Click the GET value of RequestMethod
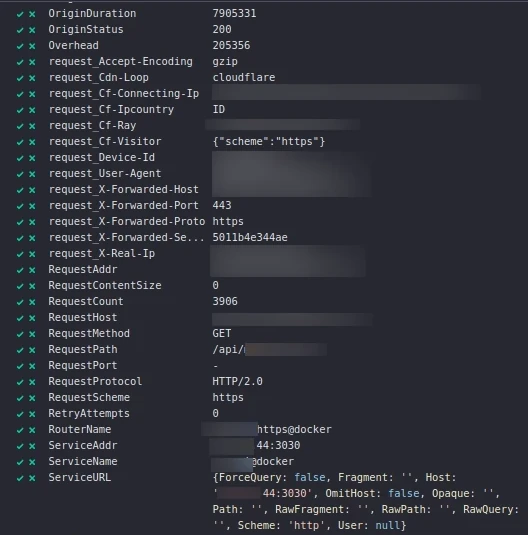This screenshot has height=535, width=528. point(222,333)
